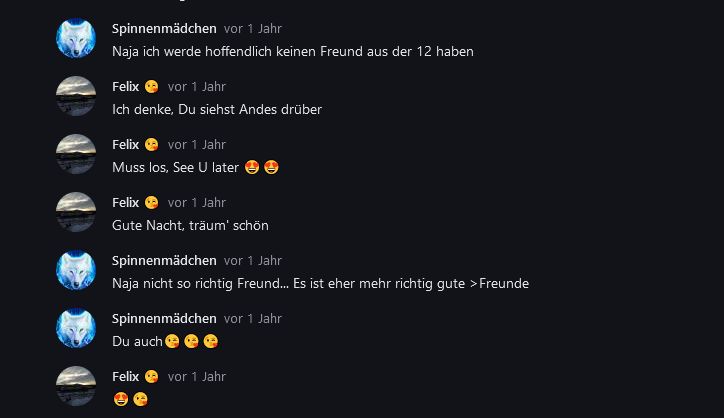Open the Spinnenmädchen name above the 'keinen Freund' message
Viewport: 724px width, 418px height.
click(x=164, y=29)
